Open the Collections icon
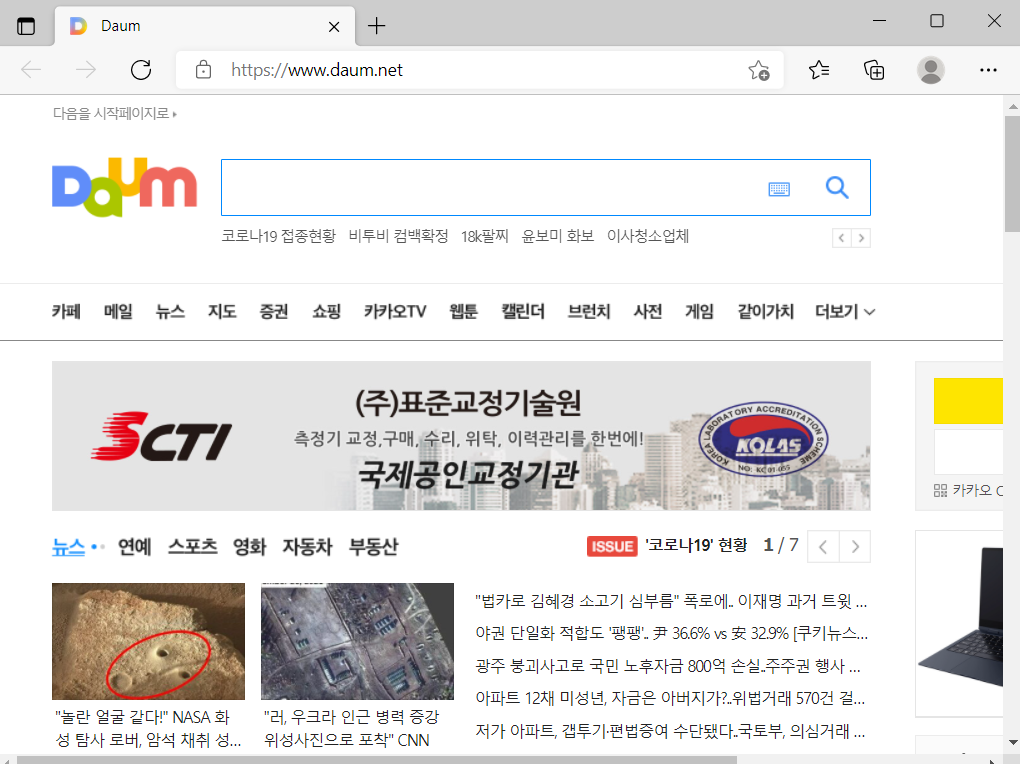The height and width of the screenshot is (764, 1020). [874, 70]
